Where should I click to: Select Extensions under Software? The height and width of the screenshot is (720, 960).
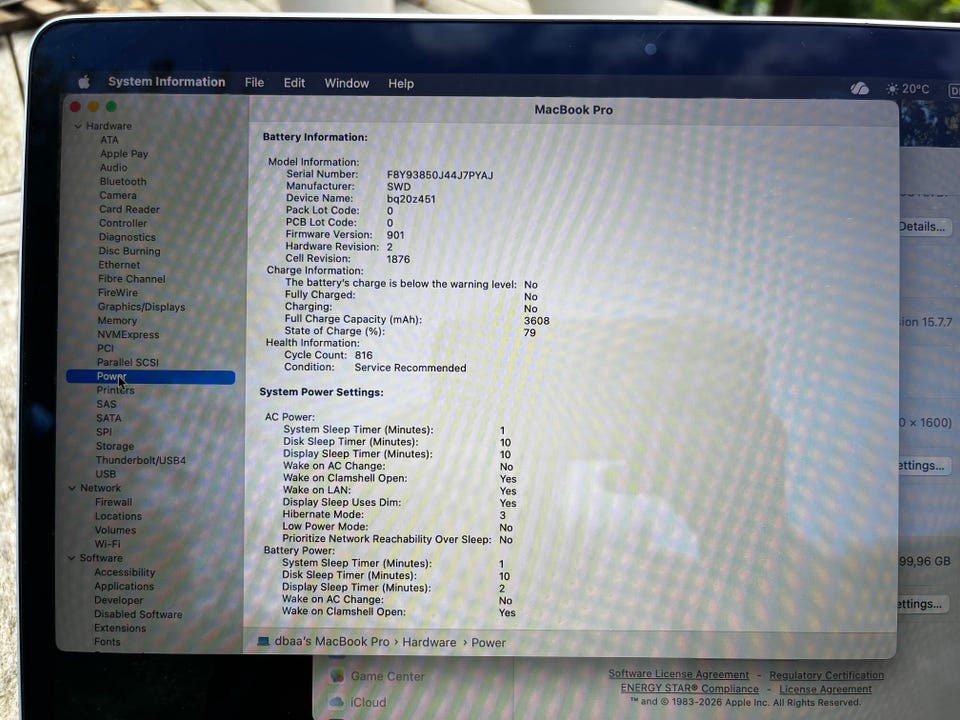coord(120,628)
